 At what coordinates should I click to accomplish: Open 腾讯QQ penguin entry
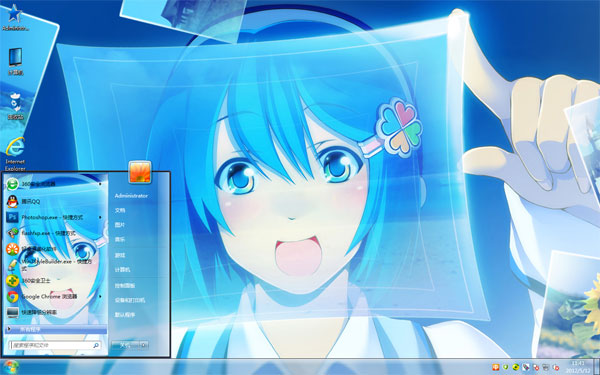pyautogui.click(x=55, y=201)
